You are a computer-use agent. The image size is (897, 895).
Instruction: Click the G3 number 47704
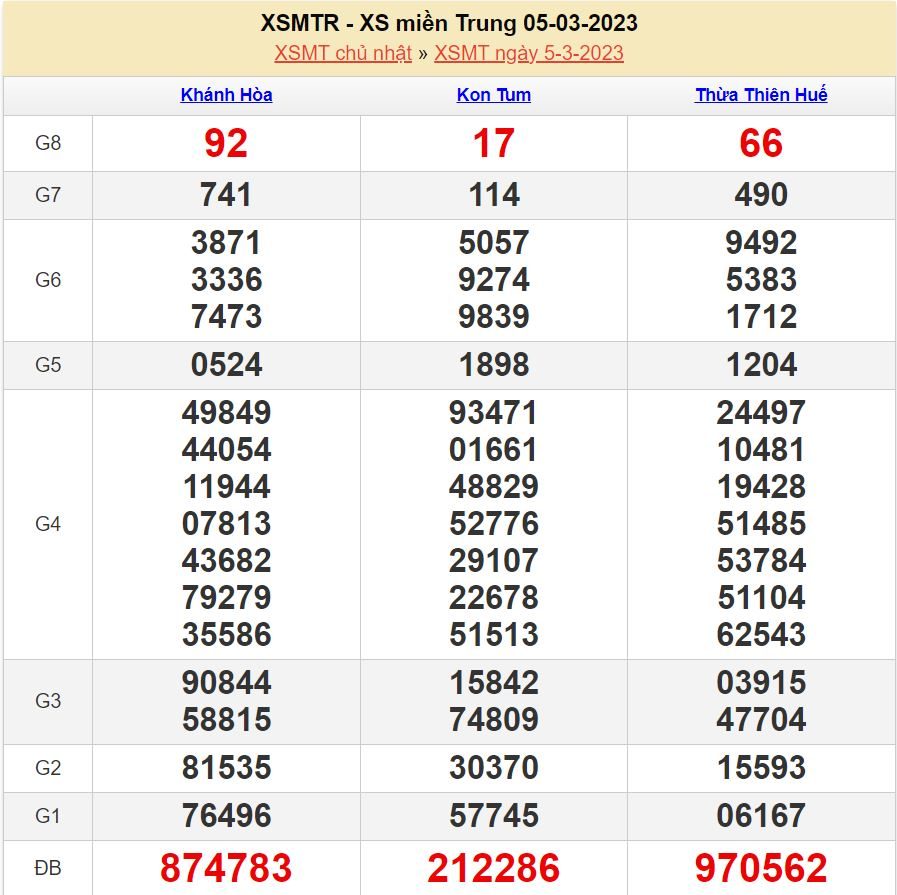pyautogui.click(x=761, y=719)
